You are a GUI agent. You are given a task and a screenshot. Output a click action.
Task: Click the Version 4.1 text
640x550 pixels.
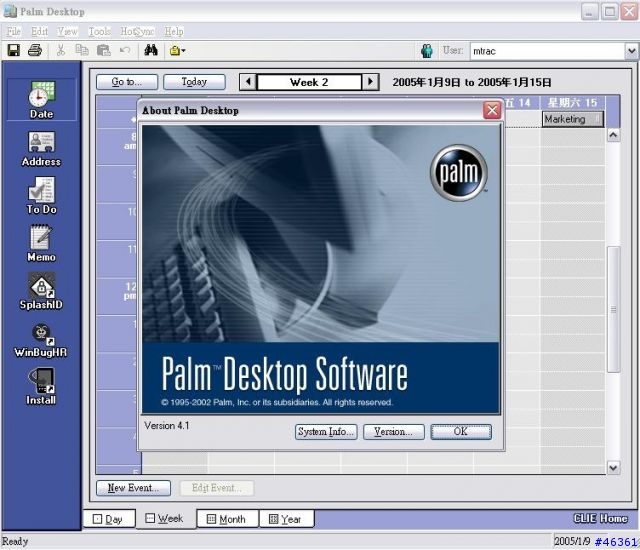click(167, 426)
